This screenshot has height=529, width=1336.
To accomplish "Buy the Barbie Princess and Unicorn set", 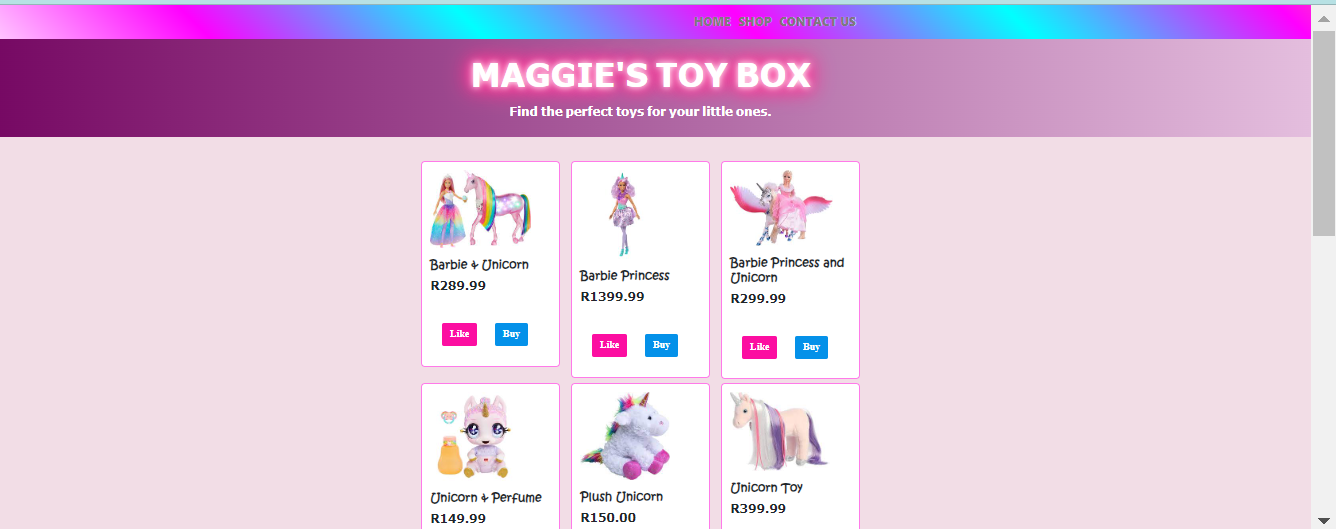I will pos(811,347).
